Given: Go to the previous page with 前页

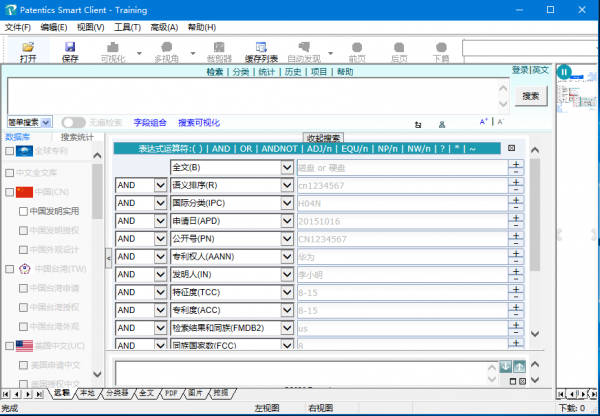Looking at the screenshot, I should pos(357,47).
